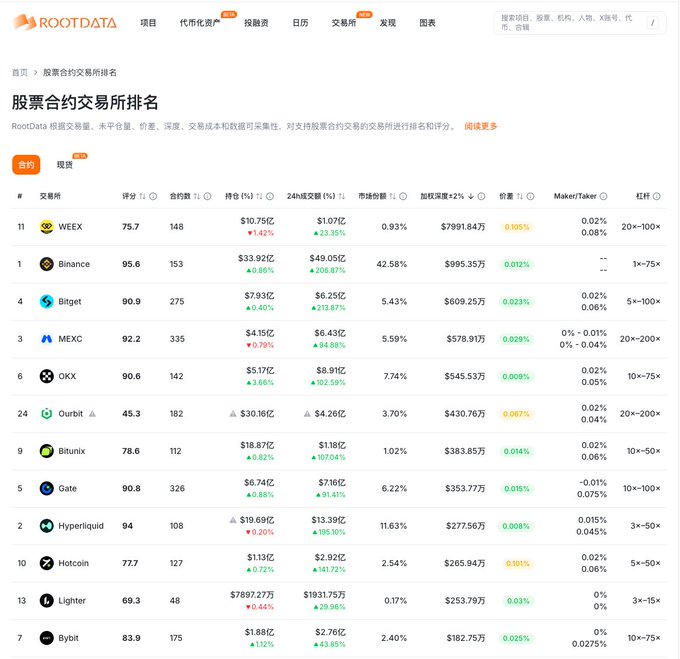Click the RootData logo
Image resolution: width=680 pixels, height=659 pixels.
click(x=65, y=23)
